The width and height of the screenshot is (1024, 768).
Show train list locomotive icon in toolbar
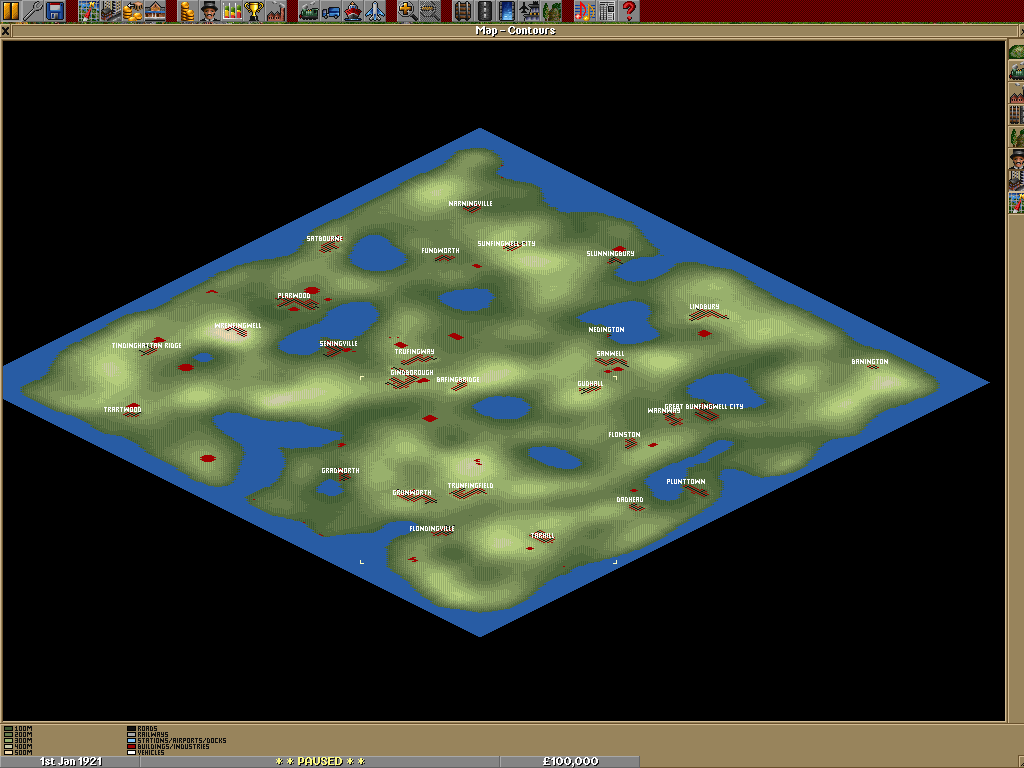coord(309,11)
